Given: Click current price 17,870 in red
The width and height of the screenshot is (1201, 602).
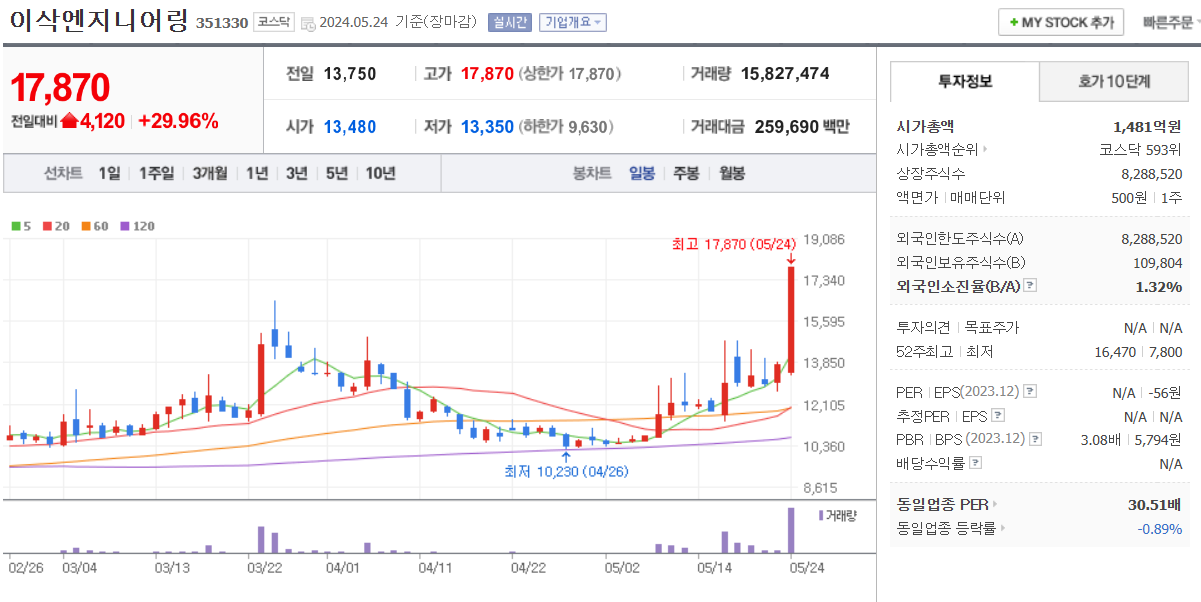Looking at the screenshot, I should [x=60, y=88].
